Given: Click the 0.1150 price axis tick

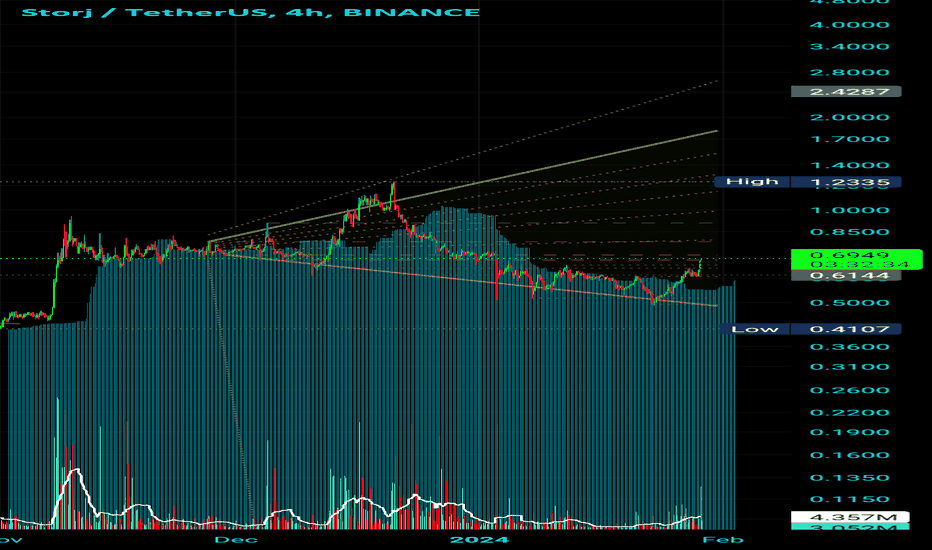Looking at the screenshot, I should [x=849, y=499].
